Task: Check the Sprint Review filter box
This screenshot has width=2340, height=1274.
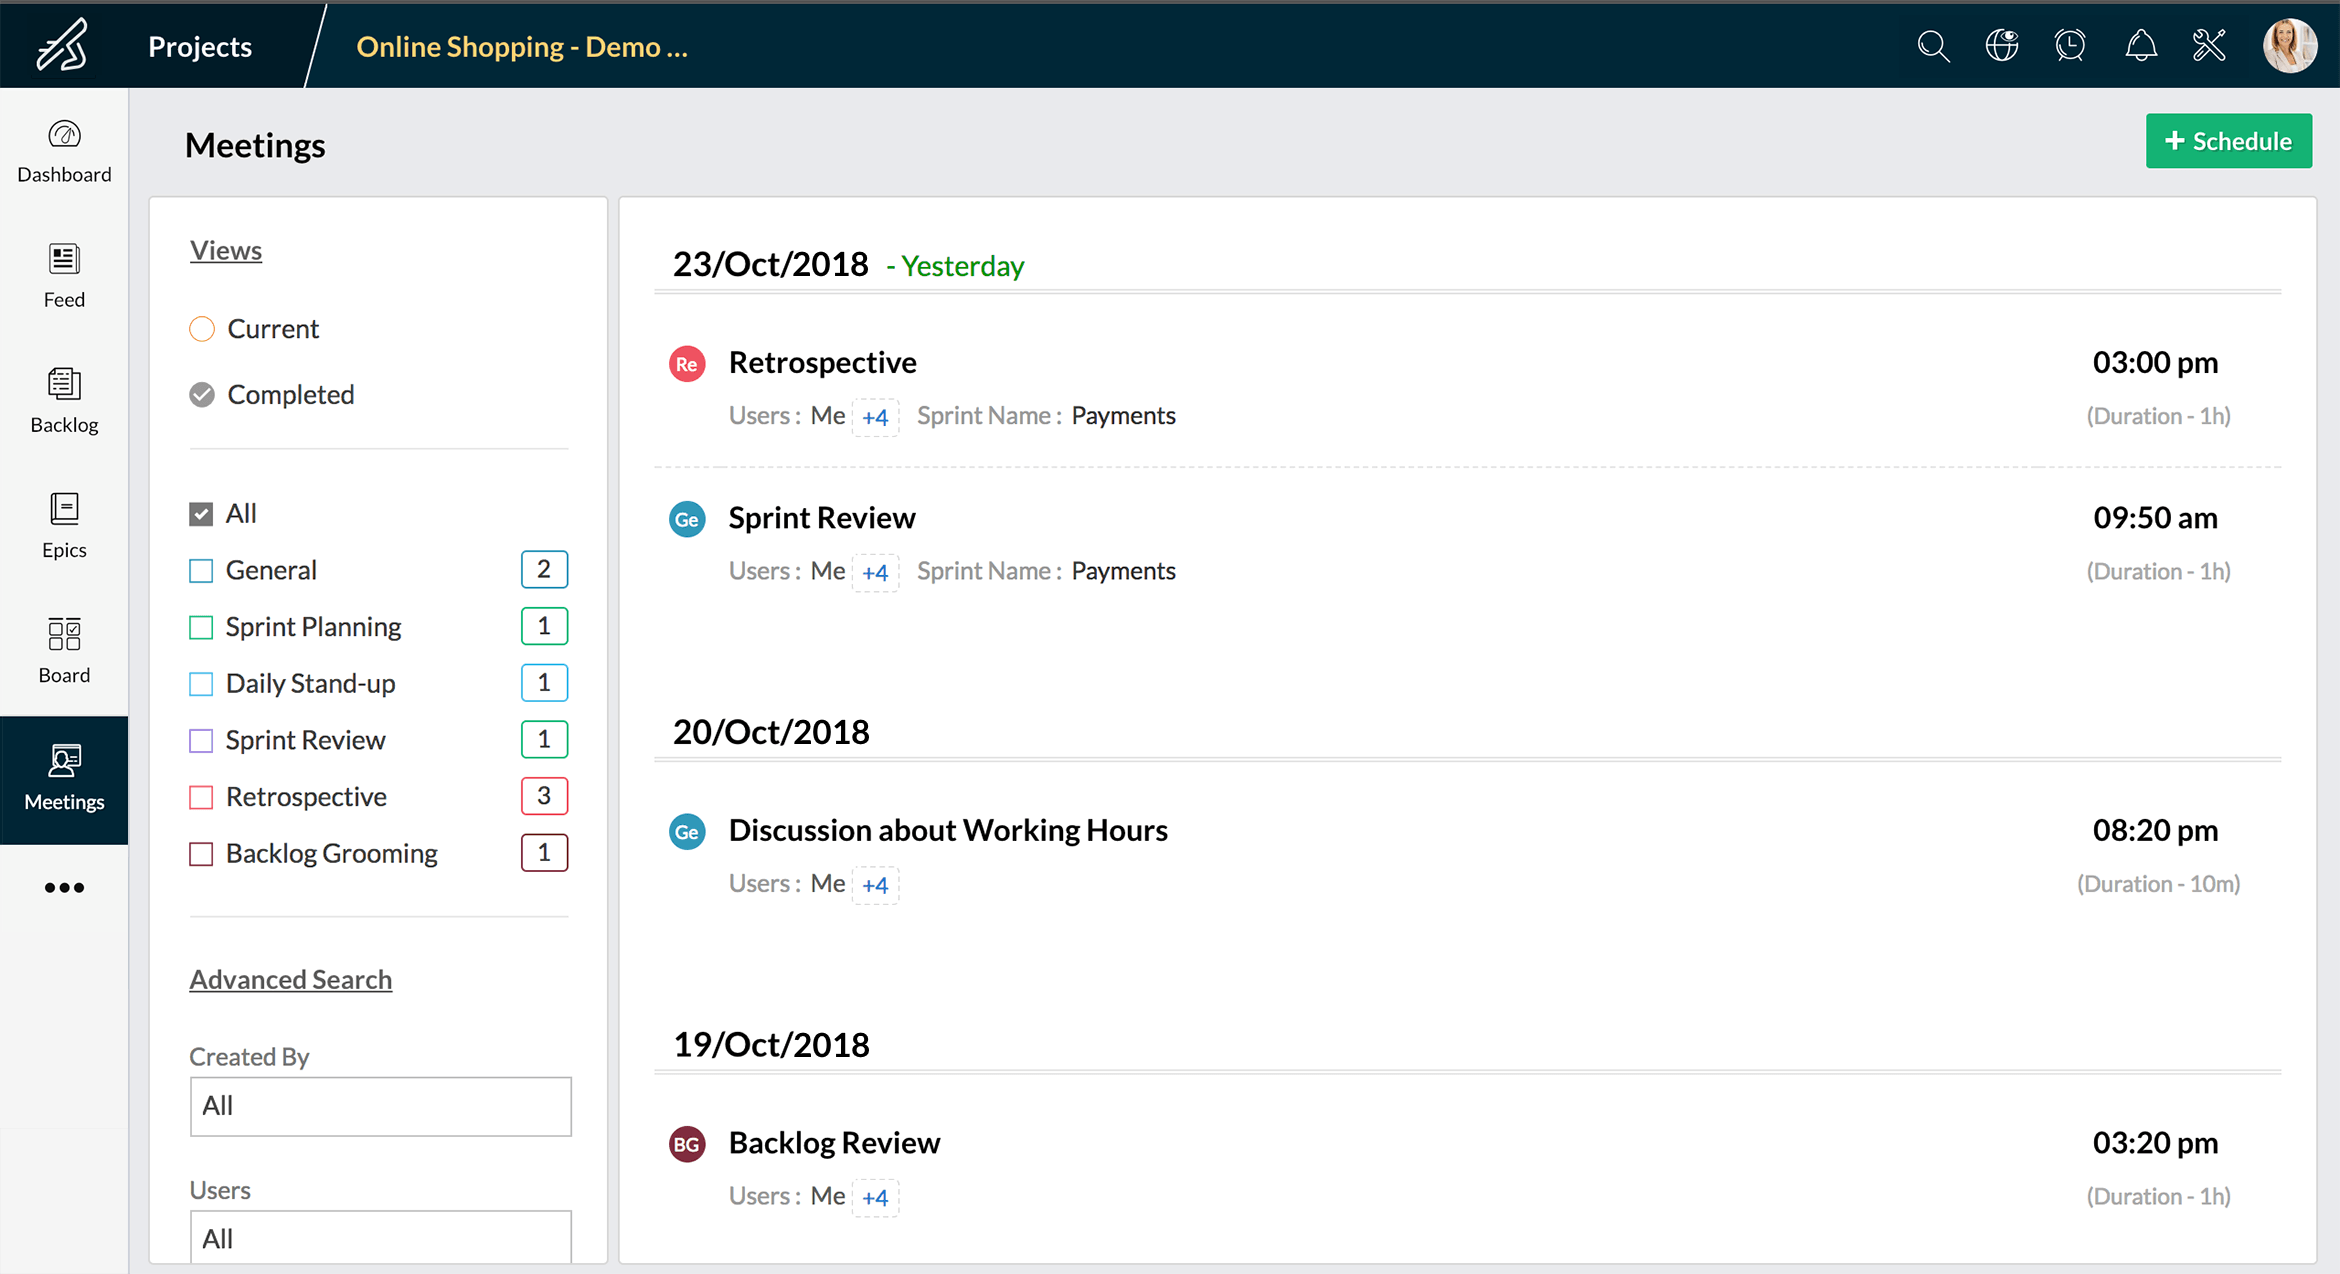Action: coord(201,740)
